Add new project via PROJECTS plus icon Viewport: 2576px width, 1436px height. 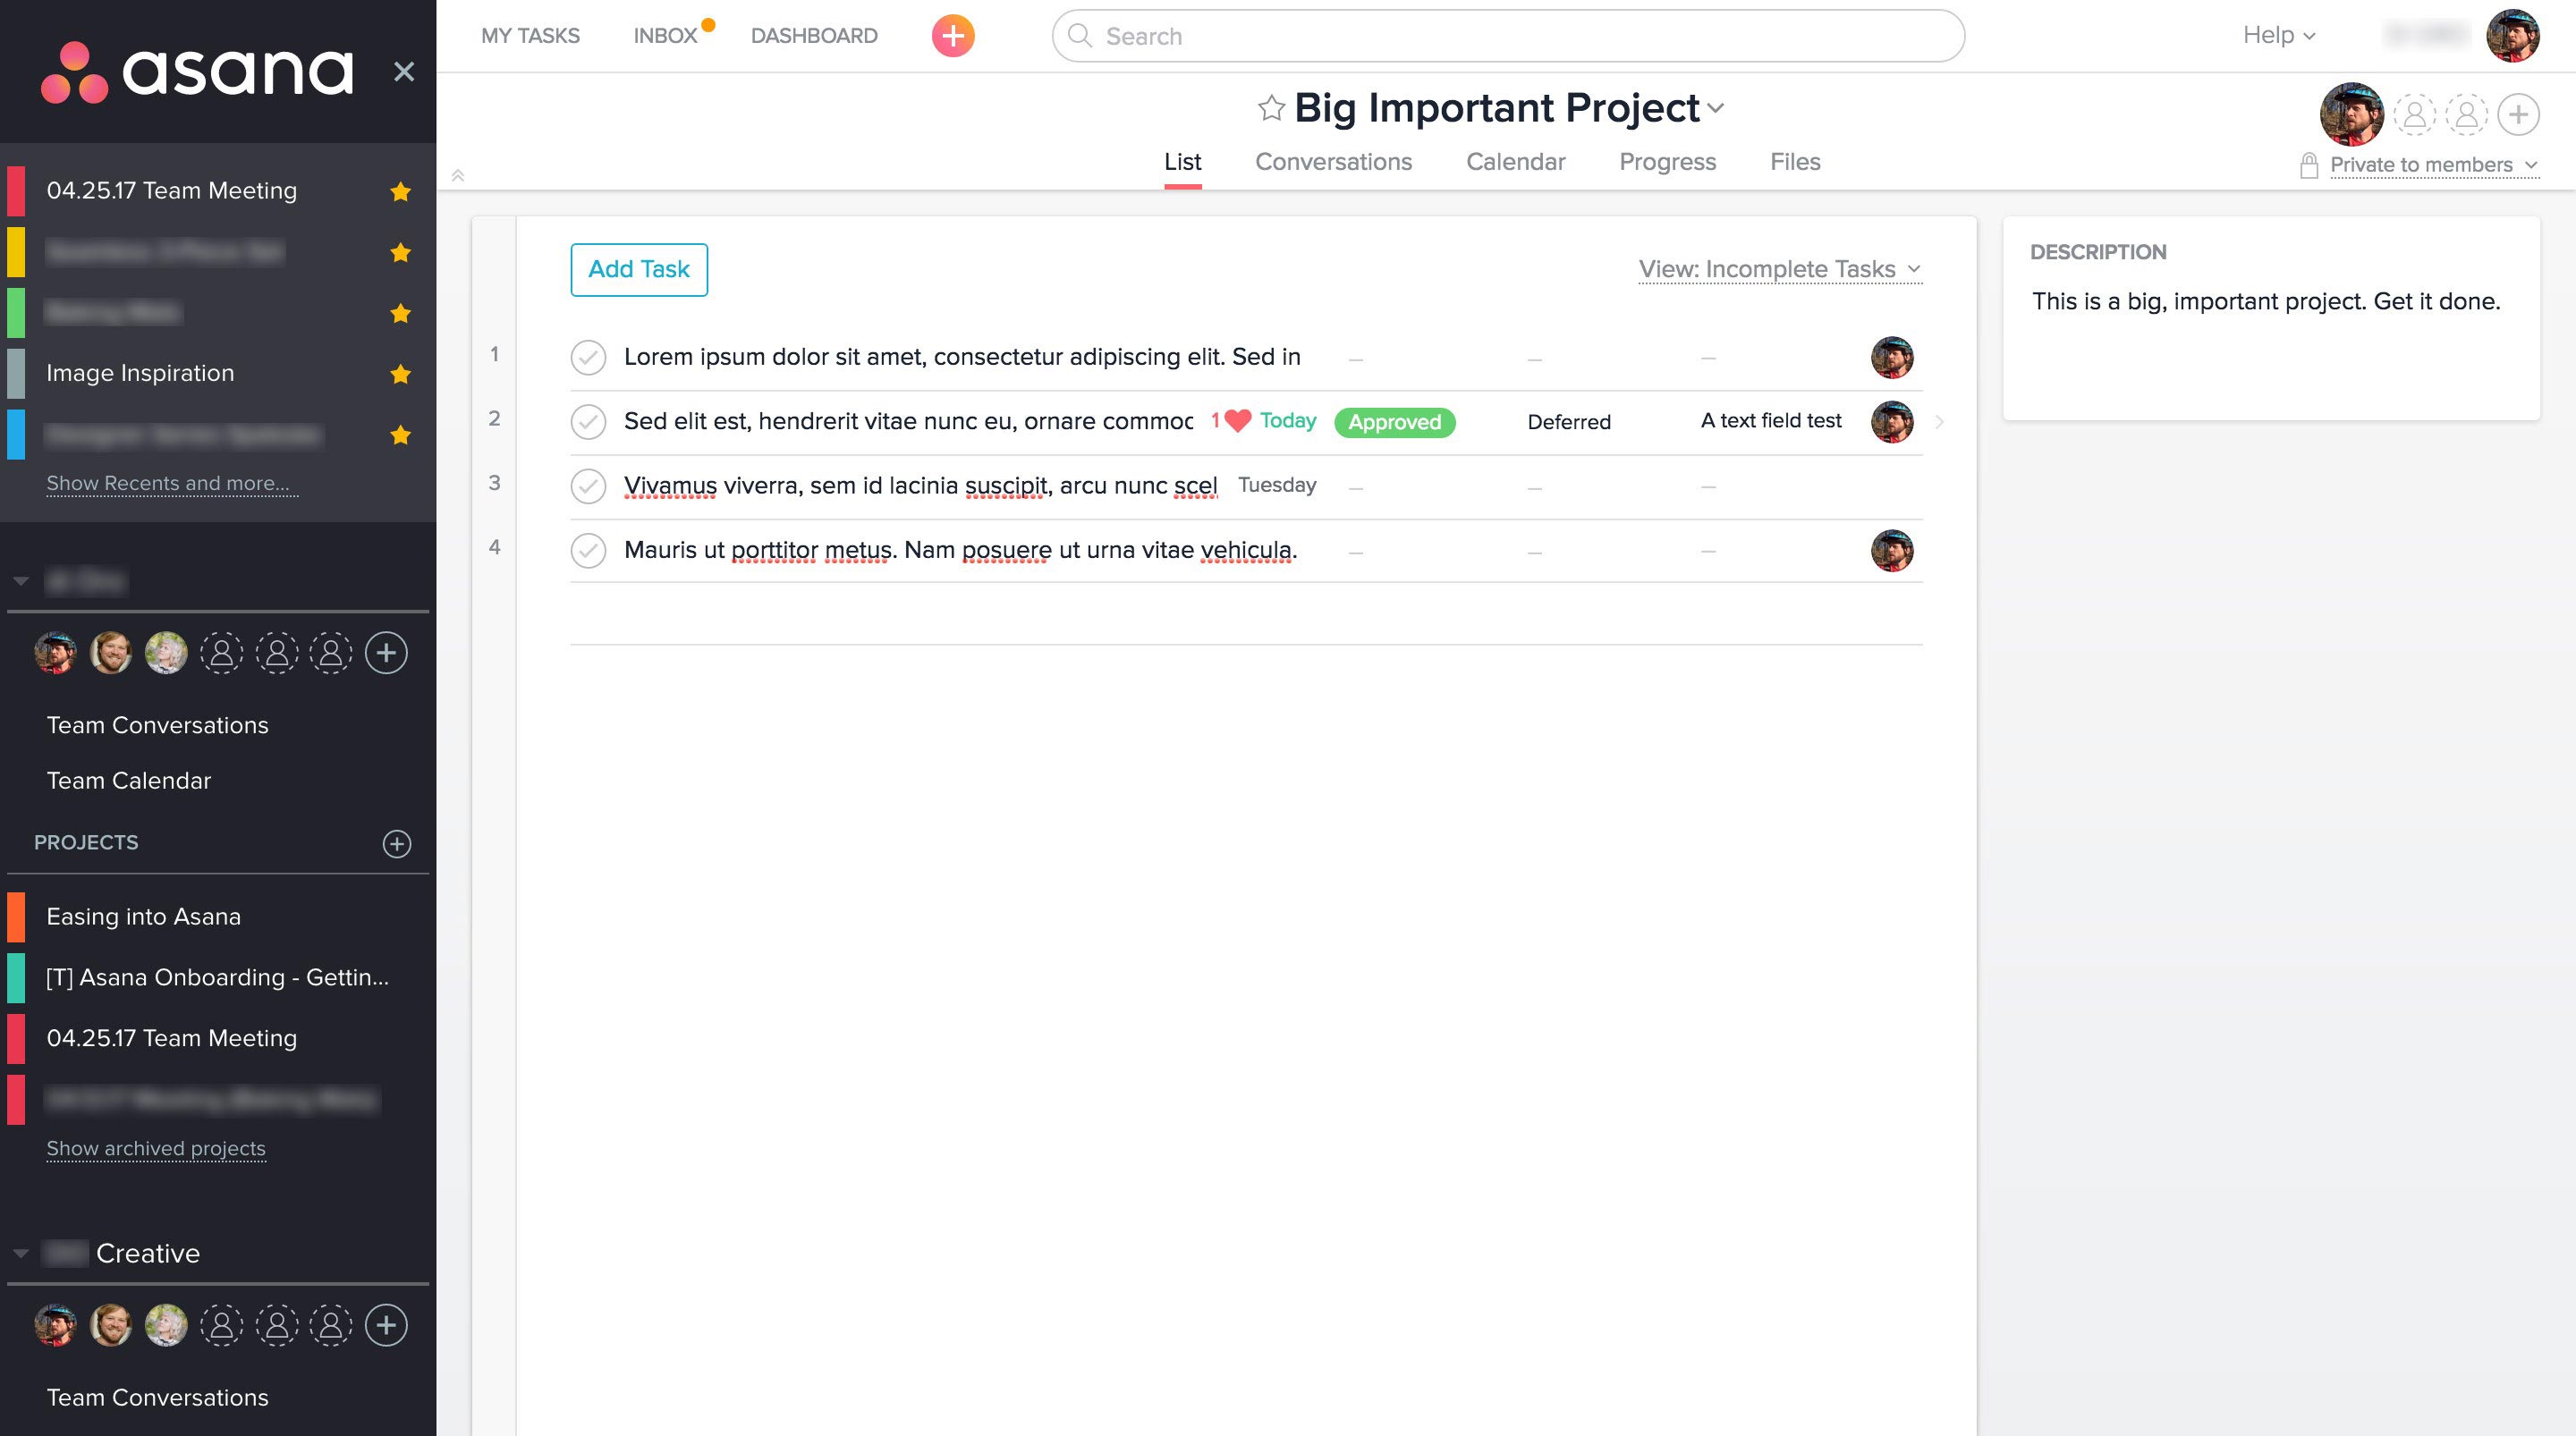(396, 843)
